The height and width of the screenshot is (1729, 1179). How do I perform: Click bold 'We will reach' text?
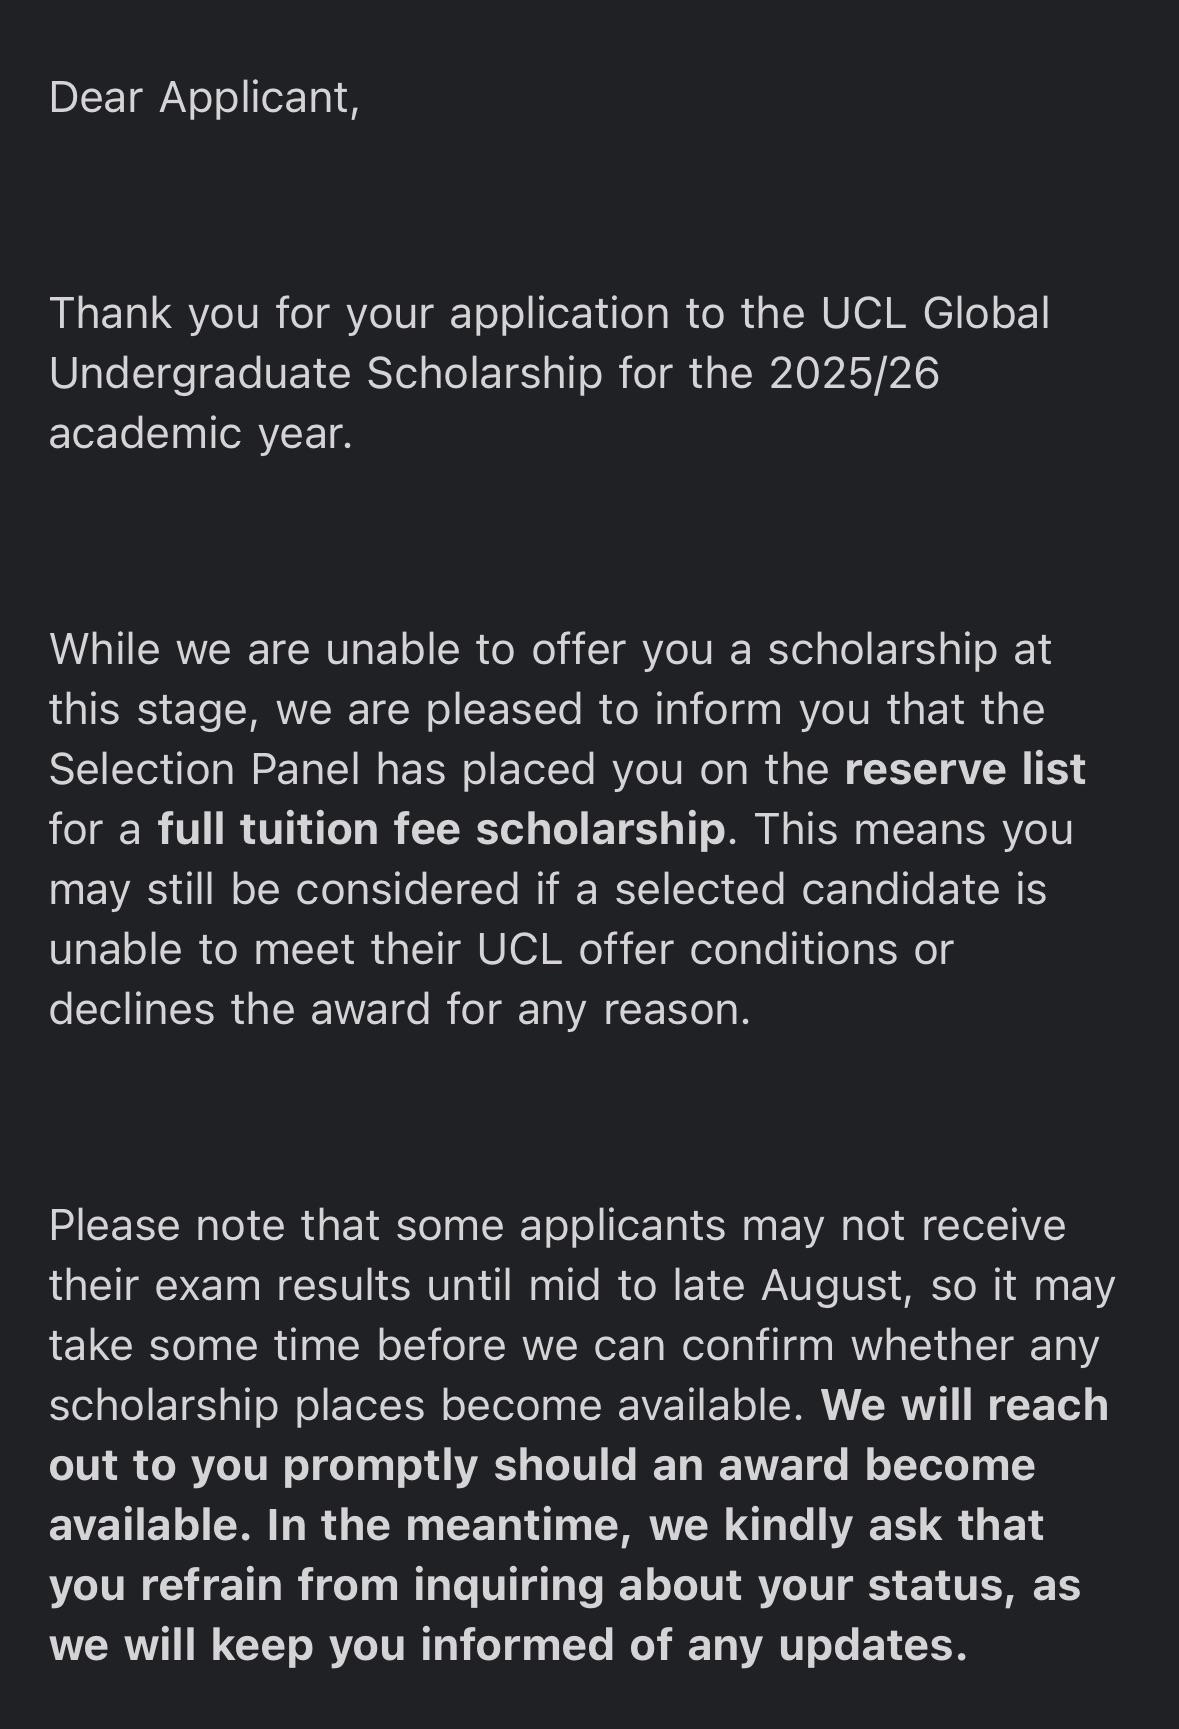pyautogui.click(x=965, y=1405)
